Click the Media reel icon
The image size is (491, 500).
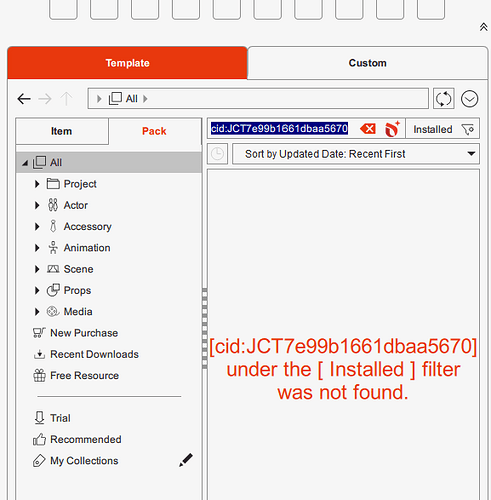(53, 312)
